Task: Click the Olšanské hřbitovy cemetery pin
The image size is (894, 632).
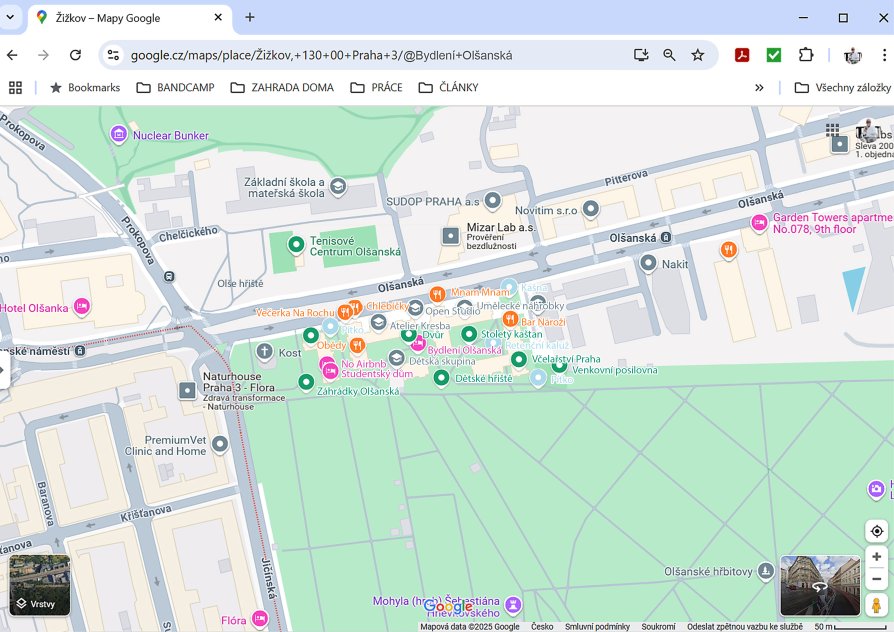Action: (x=766, y=570)
